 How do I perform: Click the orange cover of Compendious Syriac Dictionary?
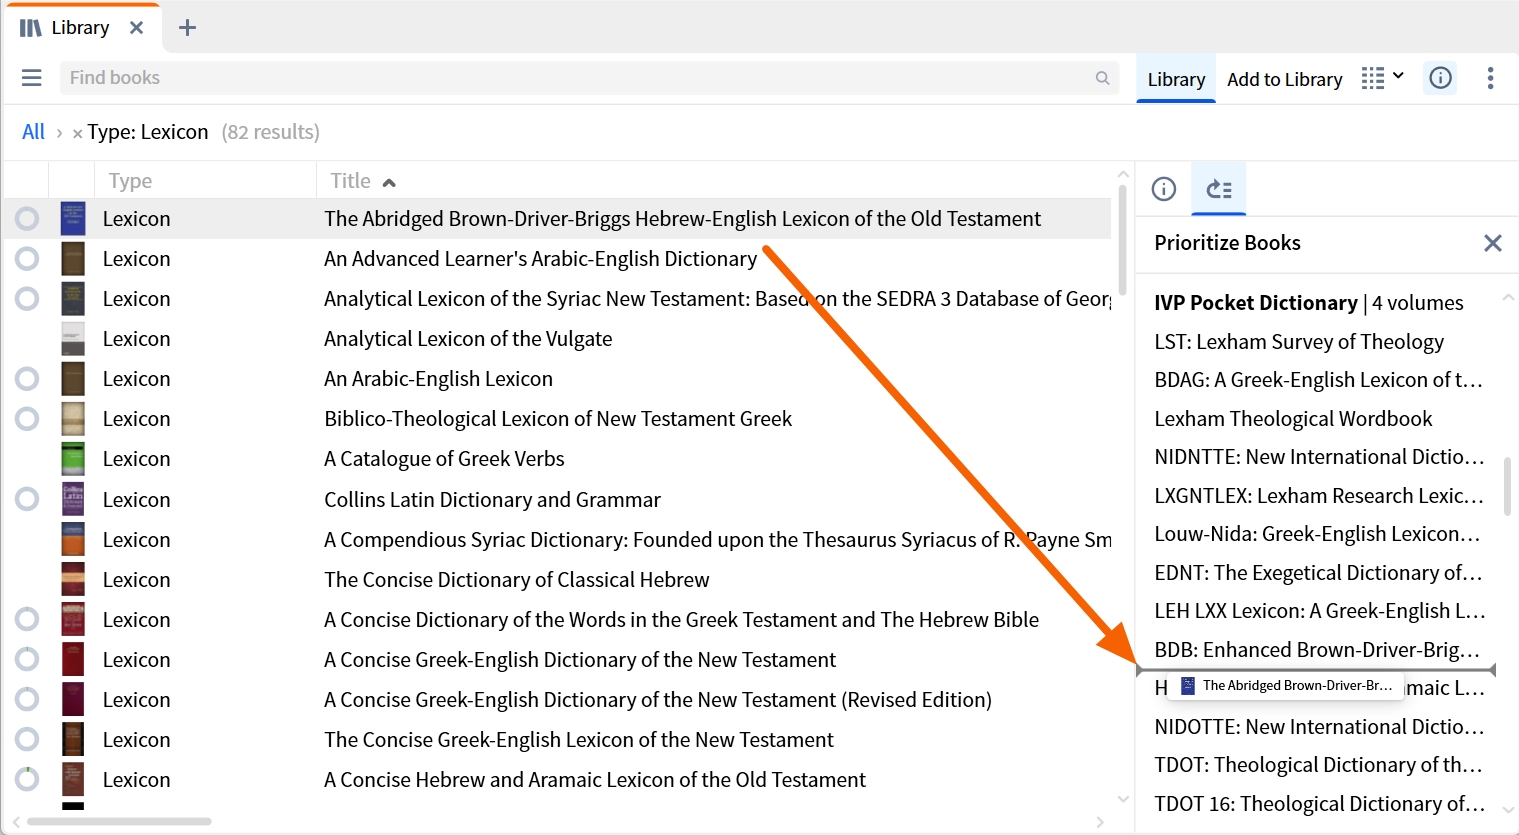click(x=73, y=539)
